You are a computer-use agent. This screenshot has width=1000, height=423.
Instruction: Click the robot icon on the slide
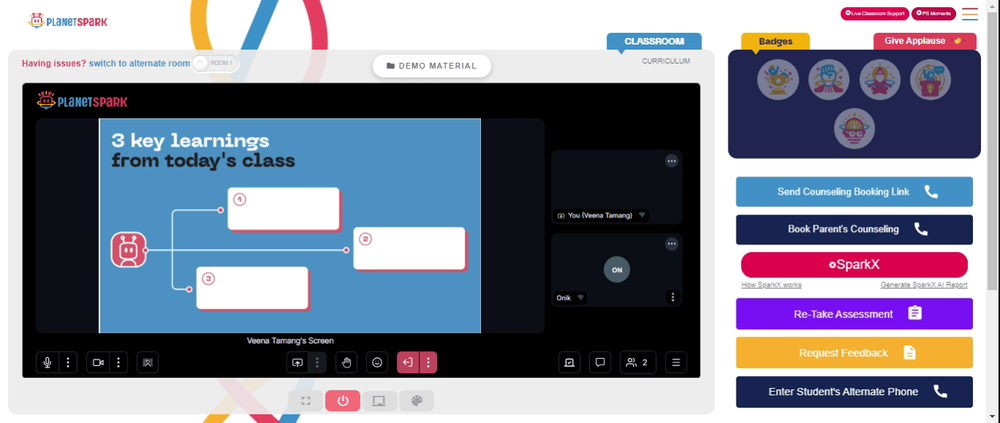click(129, 249)
